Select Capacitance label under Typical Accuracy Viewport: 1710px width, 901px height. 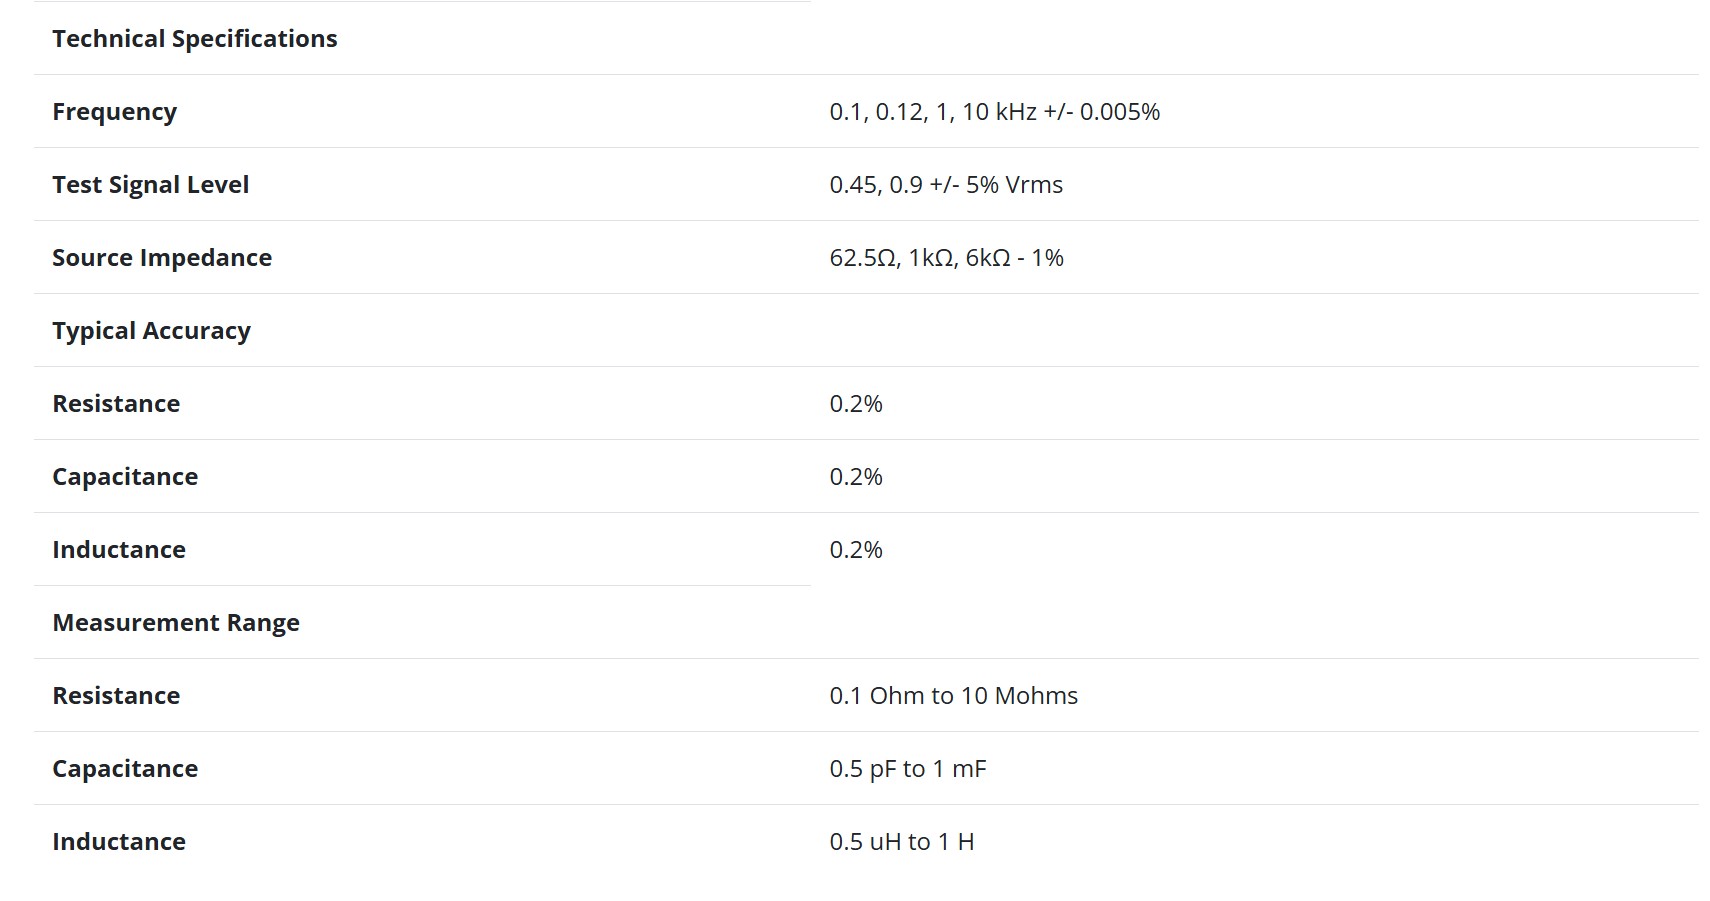click(x=125, y=477)
